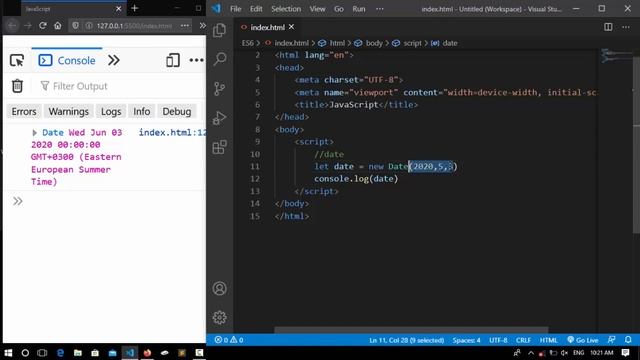Clear the console with trash icon

pos(17,86)
